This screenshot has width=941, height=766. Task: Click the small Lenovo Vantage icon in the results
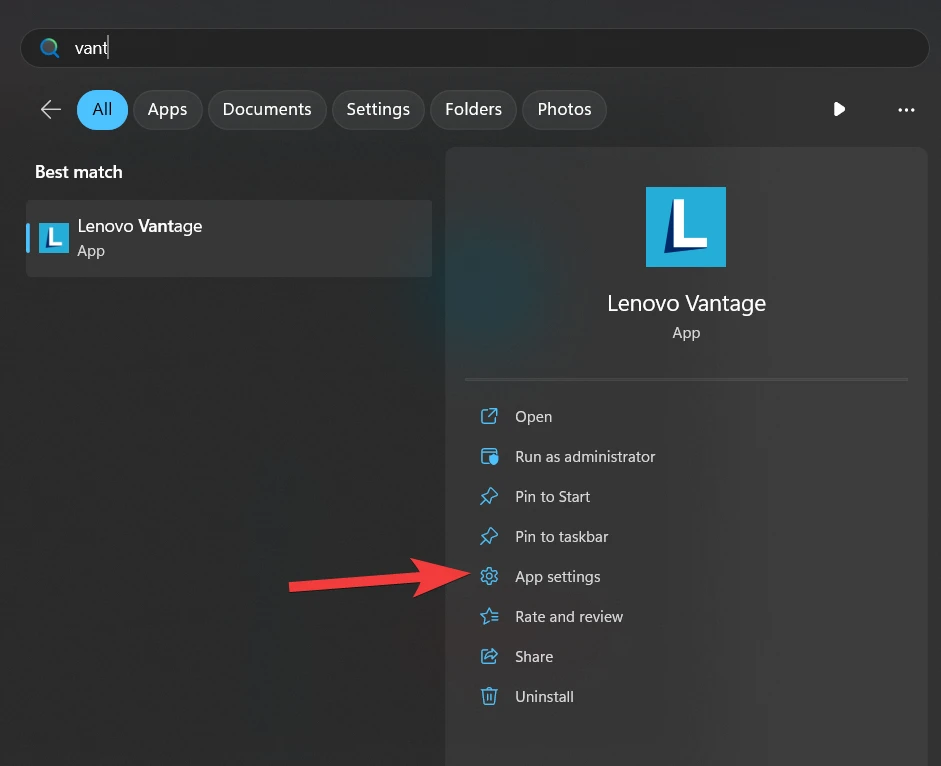[x=54, y=238]
